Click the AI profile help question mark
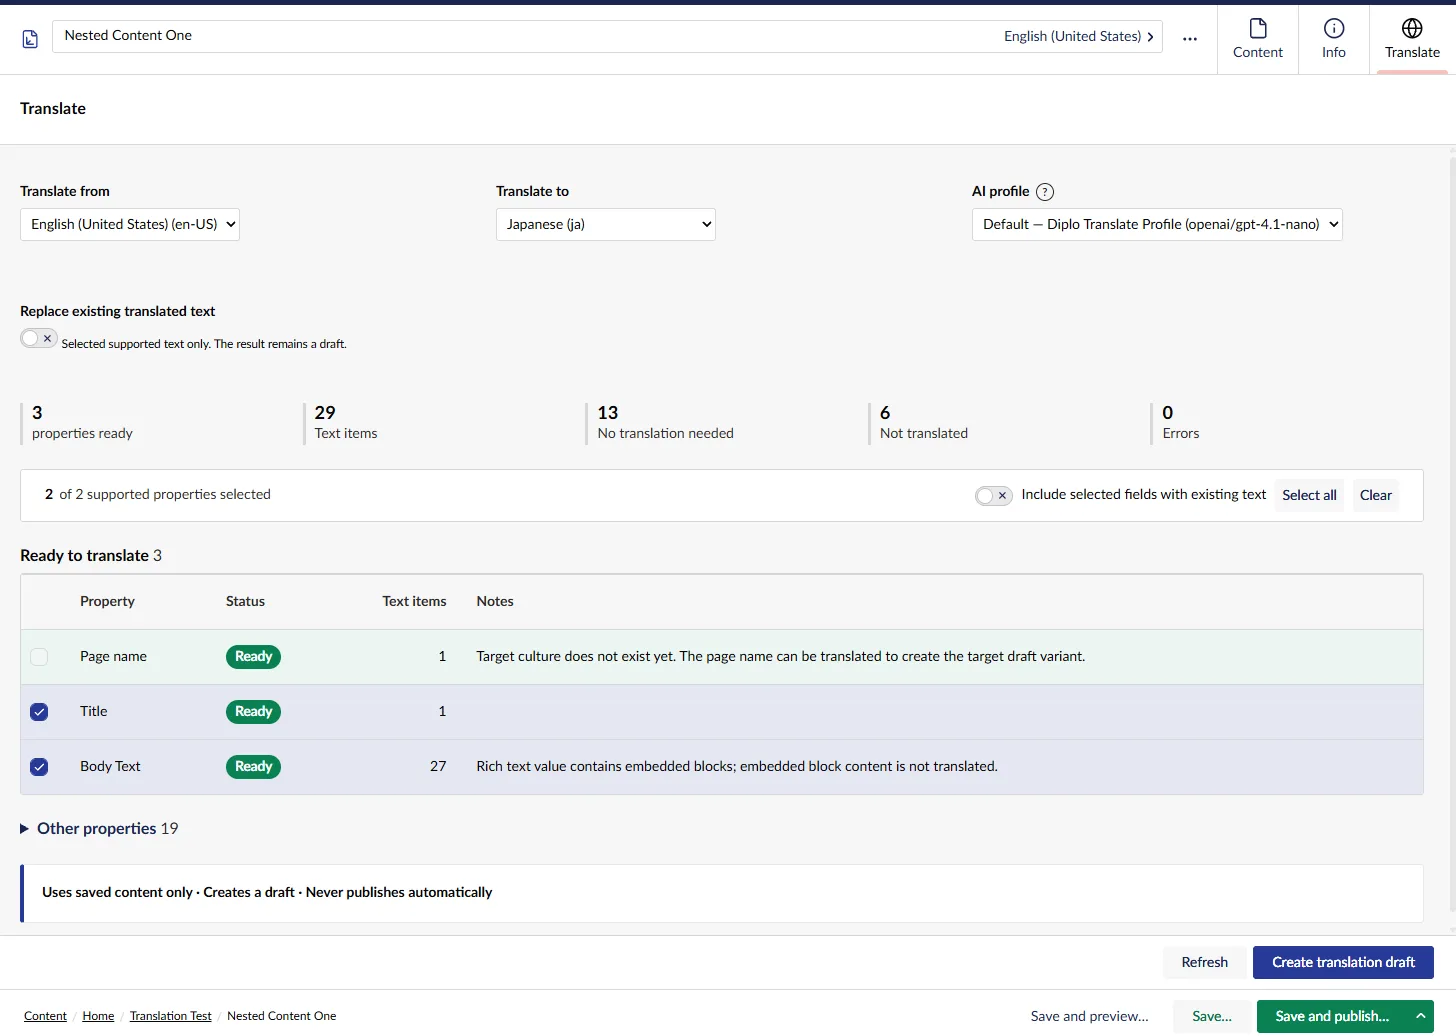This screenshot has width=1456, height=1036. [x=1045, y=192]
